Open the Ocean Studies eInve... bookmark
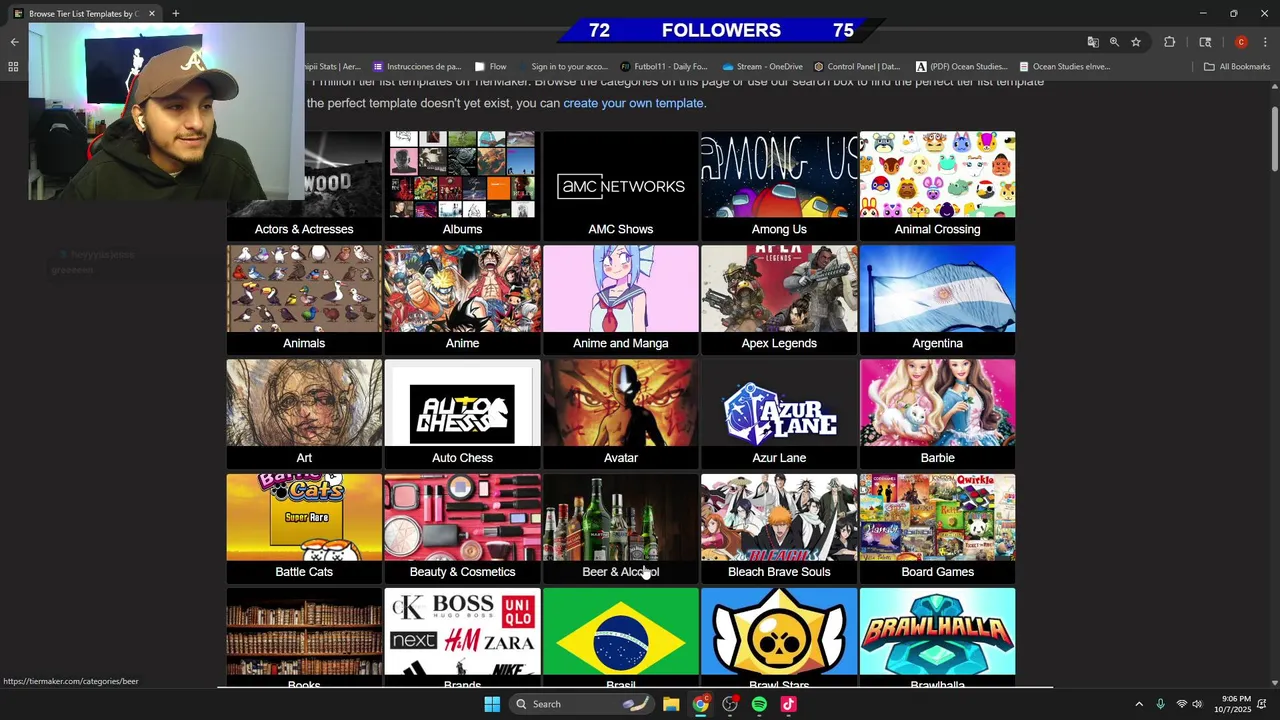 pos(1065,67)
